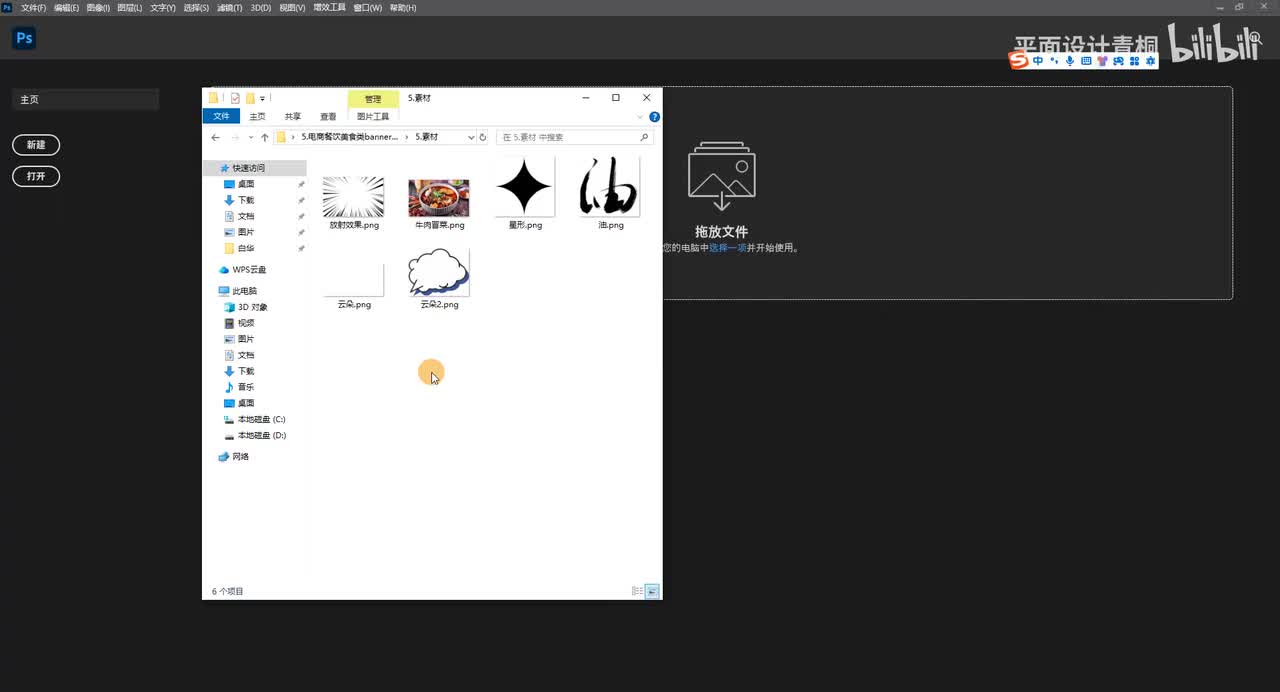Click the Explorer help question mark icon
Viewport: 1280px width, 692px height.
click(x=654, y=117)
